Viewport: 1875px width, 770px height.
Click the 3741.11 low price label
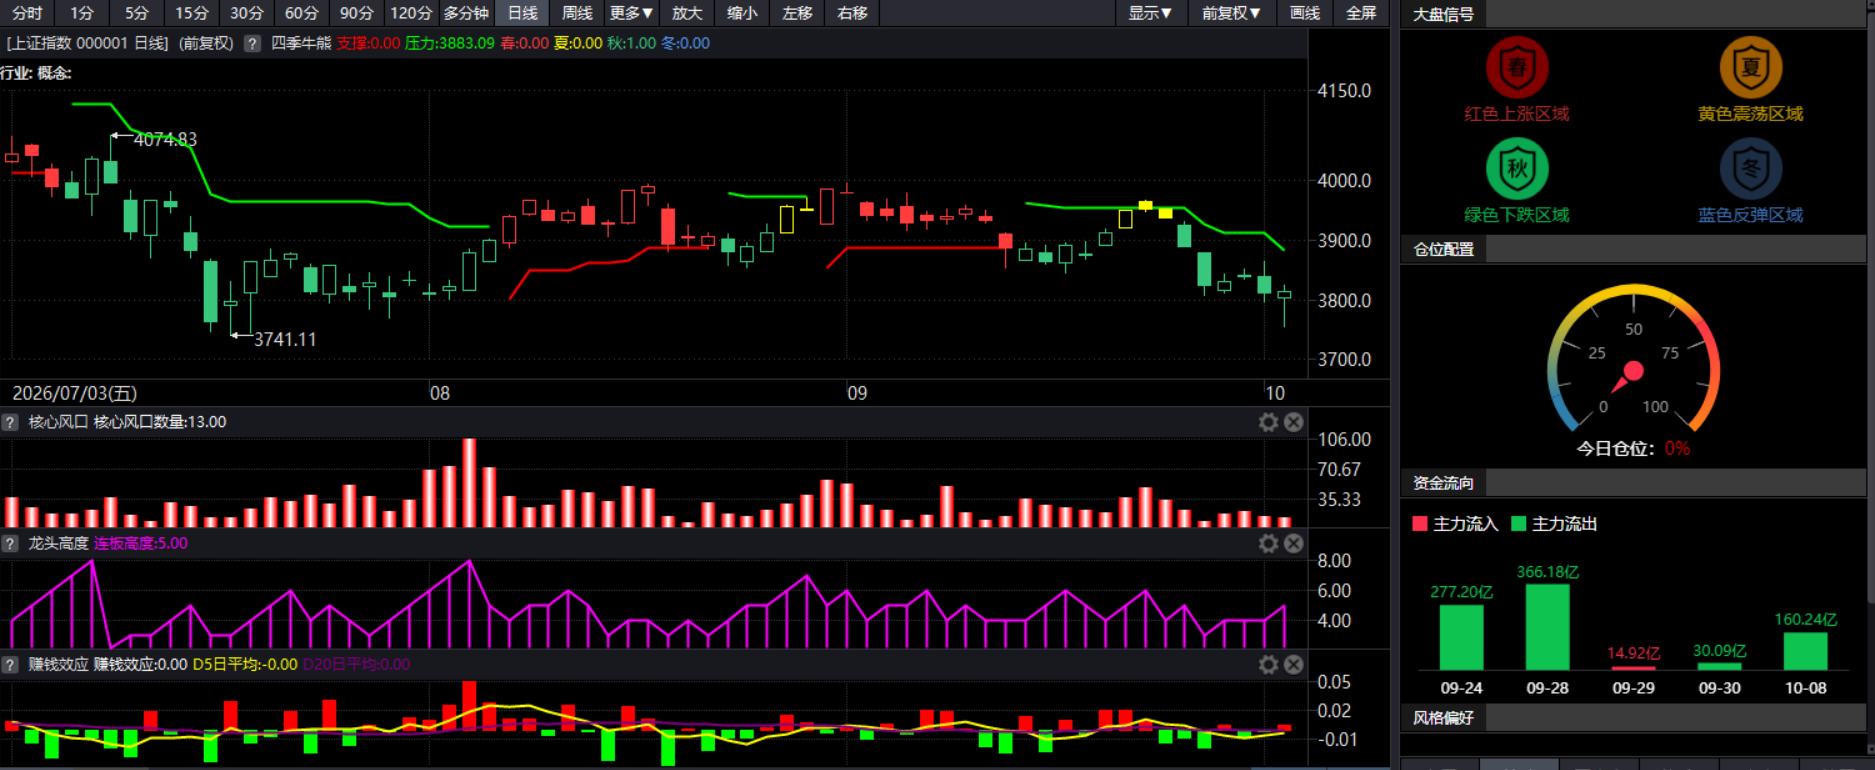click(285, 339)
